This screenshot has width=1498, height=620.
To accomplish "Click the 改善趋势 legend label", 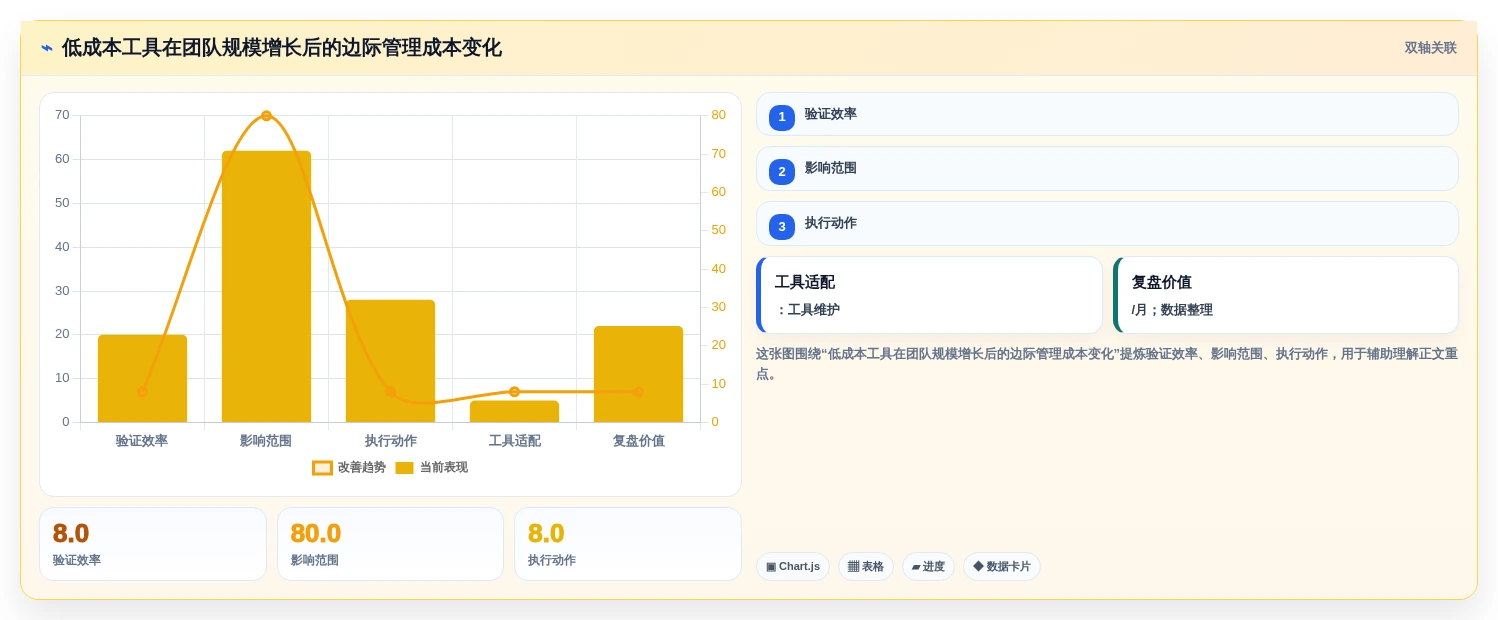I will [x=362, y=467].
